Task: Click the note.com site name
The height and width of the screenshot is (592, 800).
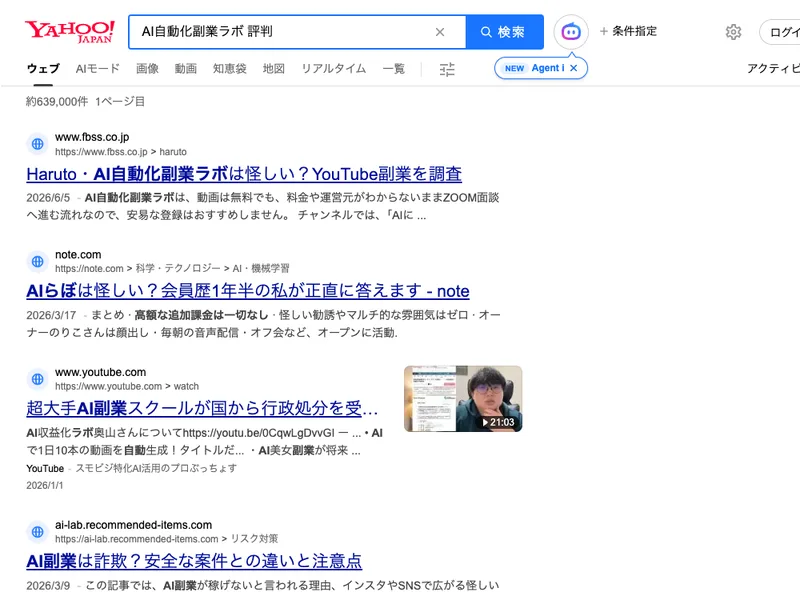Action: pyautogui.click(x=78, y=254)
